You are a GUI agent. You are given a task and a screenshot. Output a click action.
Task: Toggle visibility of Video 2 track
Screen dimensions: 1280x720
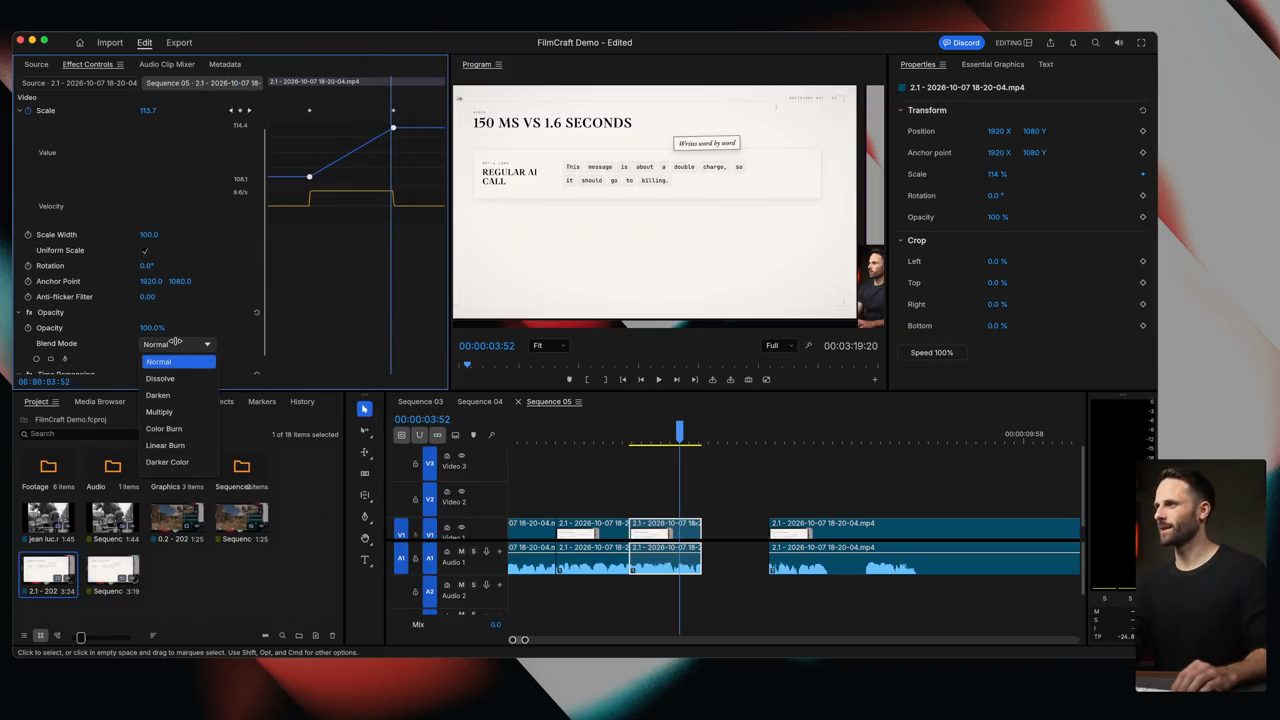point(461,492)
